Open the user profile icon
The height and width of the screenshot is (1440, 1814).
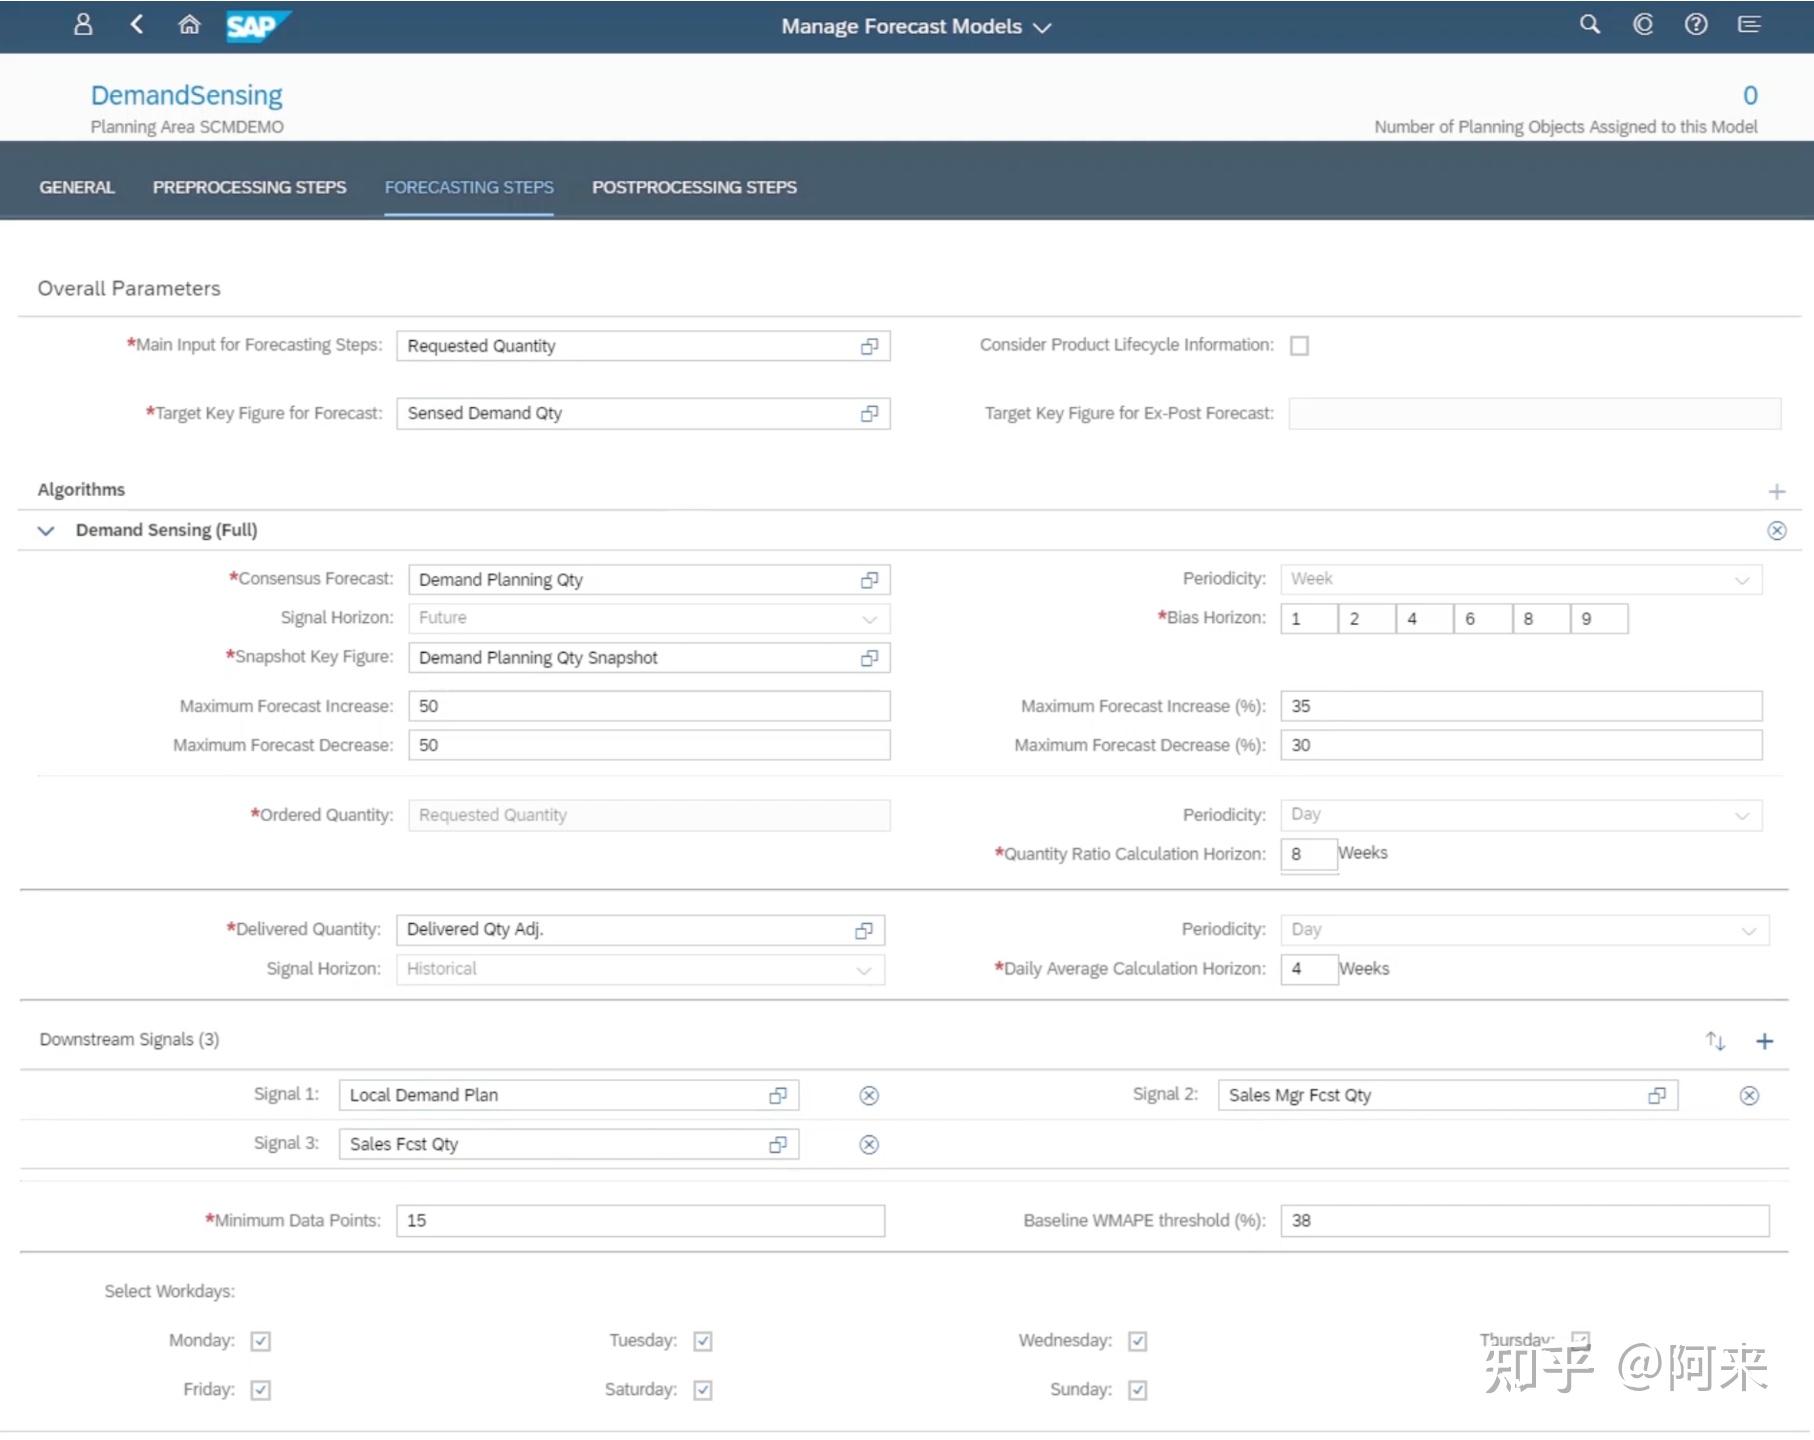coord(83,25)
